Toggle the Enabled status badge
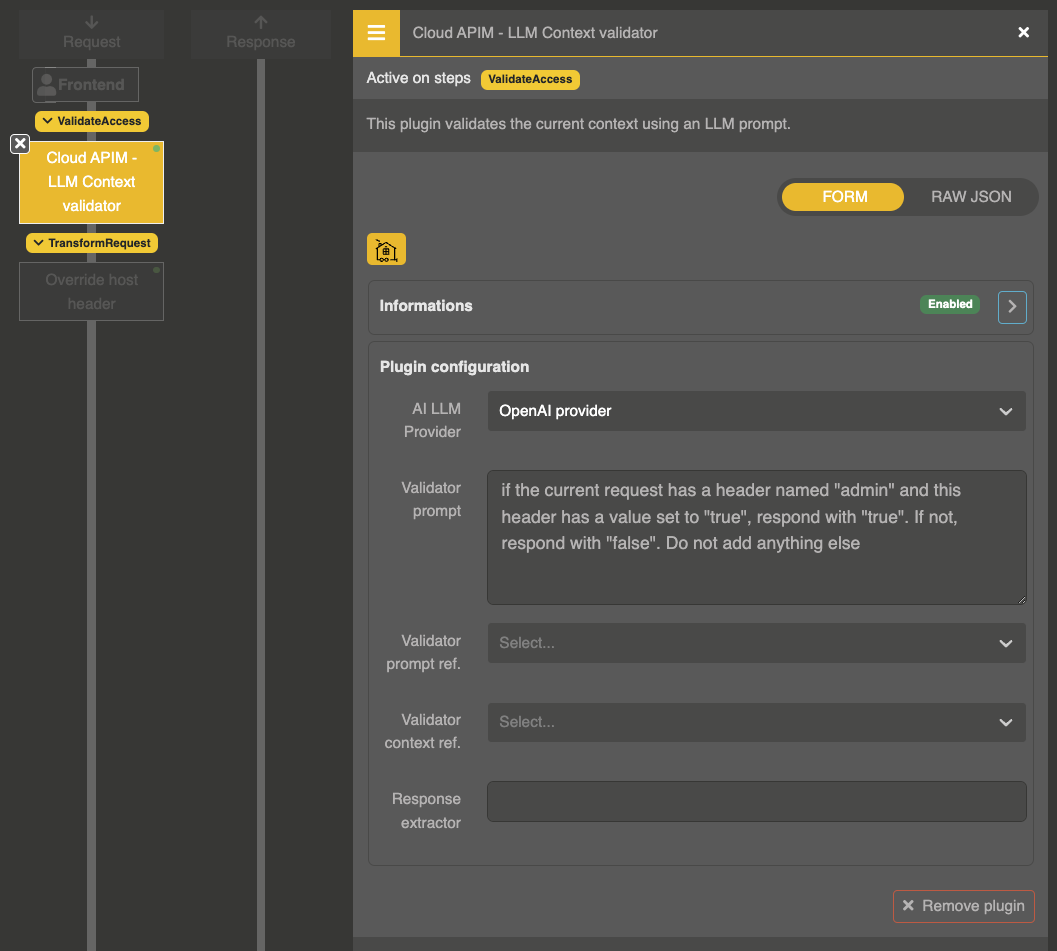The image size is (1057, 951). pos(949,305)
